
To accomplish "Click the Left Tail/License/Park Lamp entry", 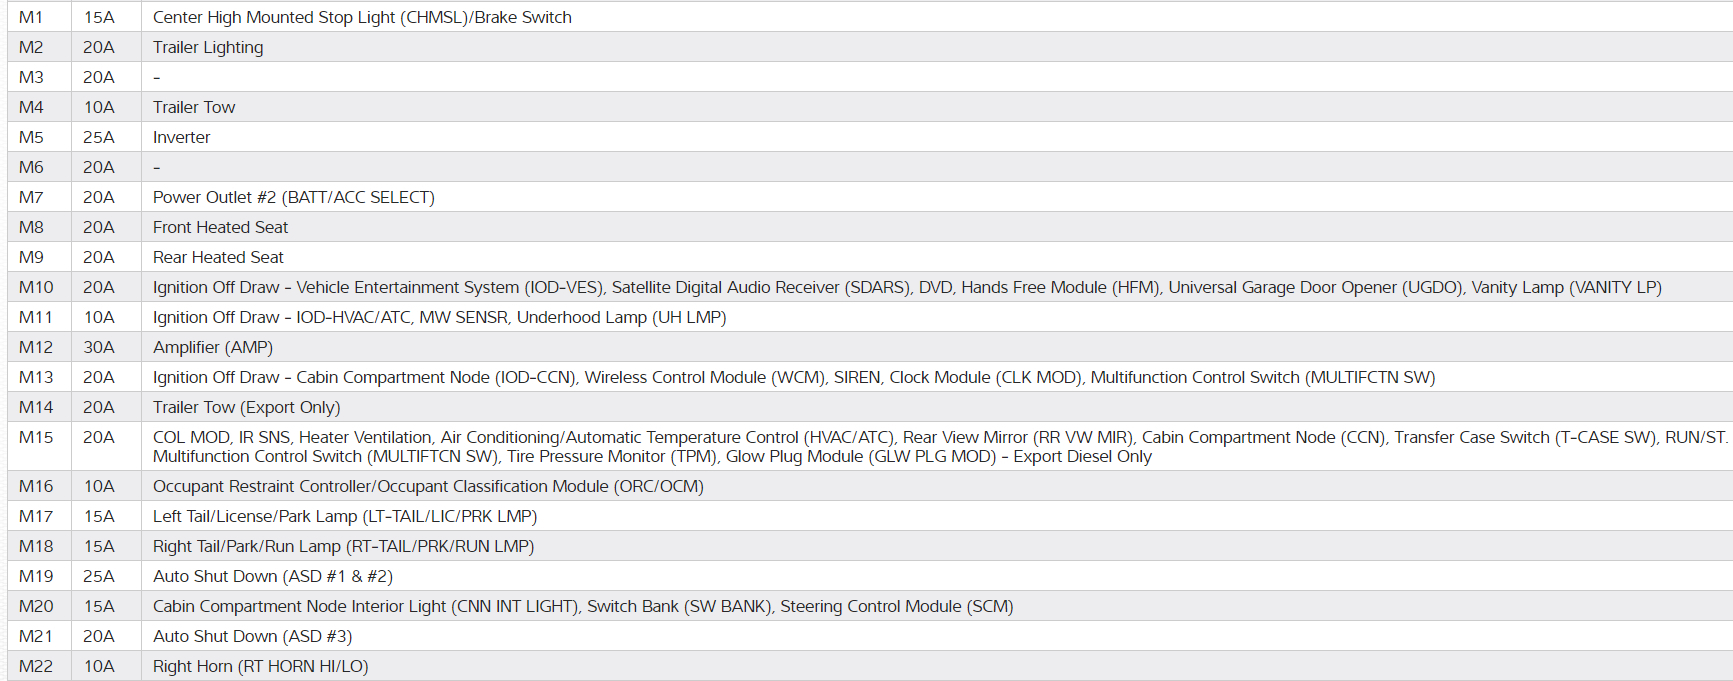I will click(x=345, y=516).
